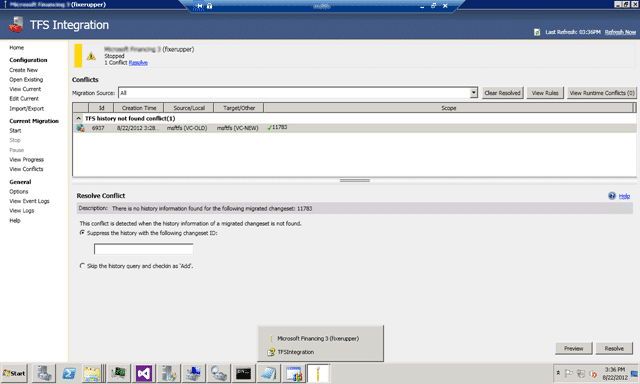Image resolution: width=640 pixels, height=384 pixels.
Task: Open View Current configuration
Action: pyautogui.click(x=25, y=89)
